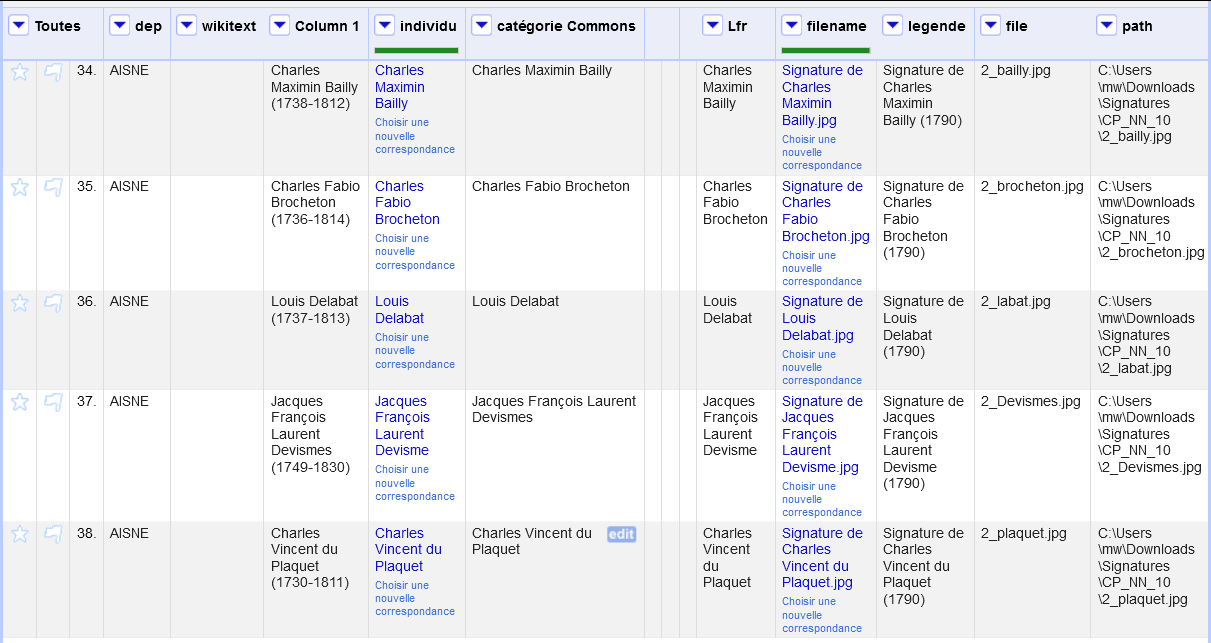1211x643 pixels.
Task: Select Column 1 cell Charles Fabio Brocheton (1736-1814)
Action: click(x=316, y=233)
